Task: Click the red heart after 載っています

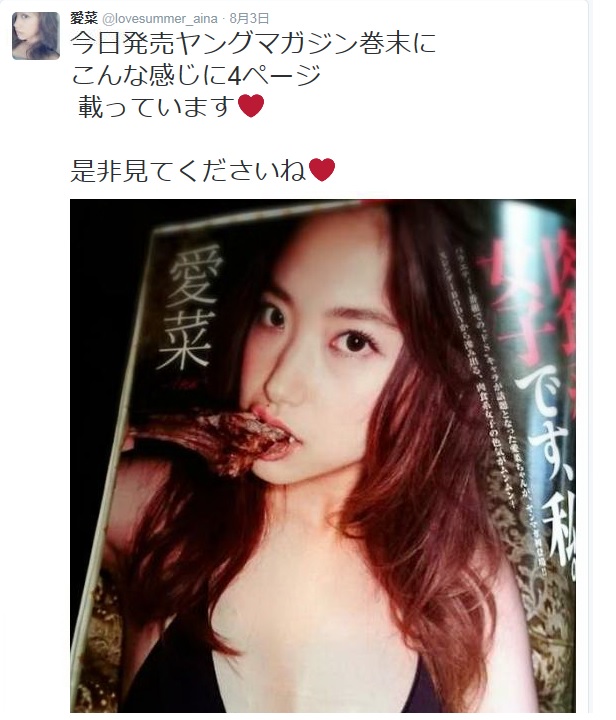Action: pos(251,106)
